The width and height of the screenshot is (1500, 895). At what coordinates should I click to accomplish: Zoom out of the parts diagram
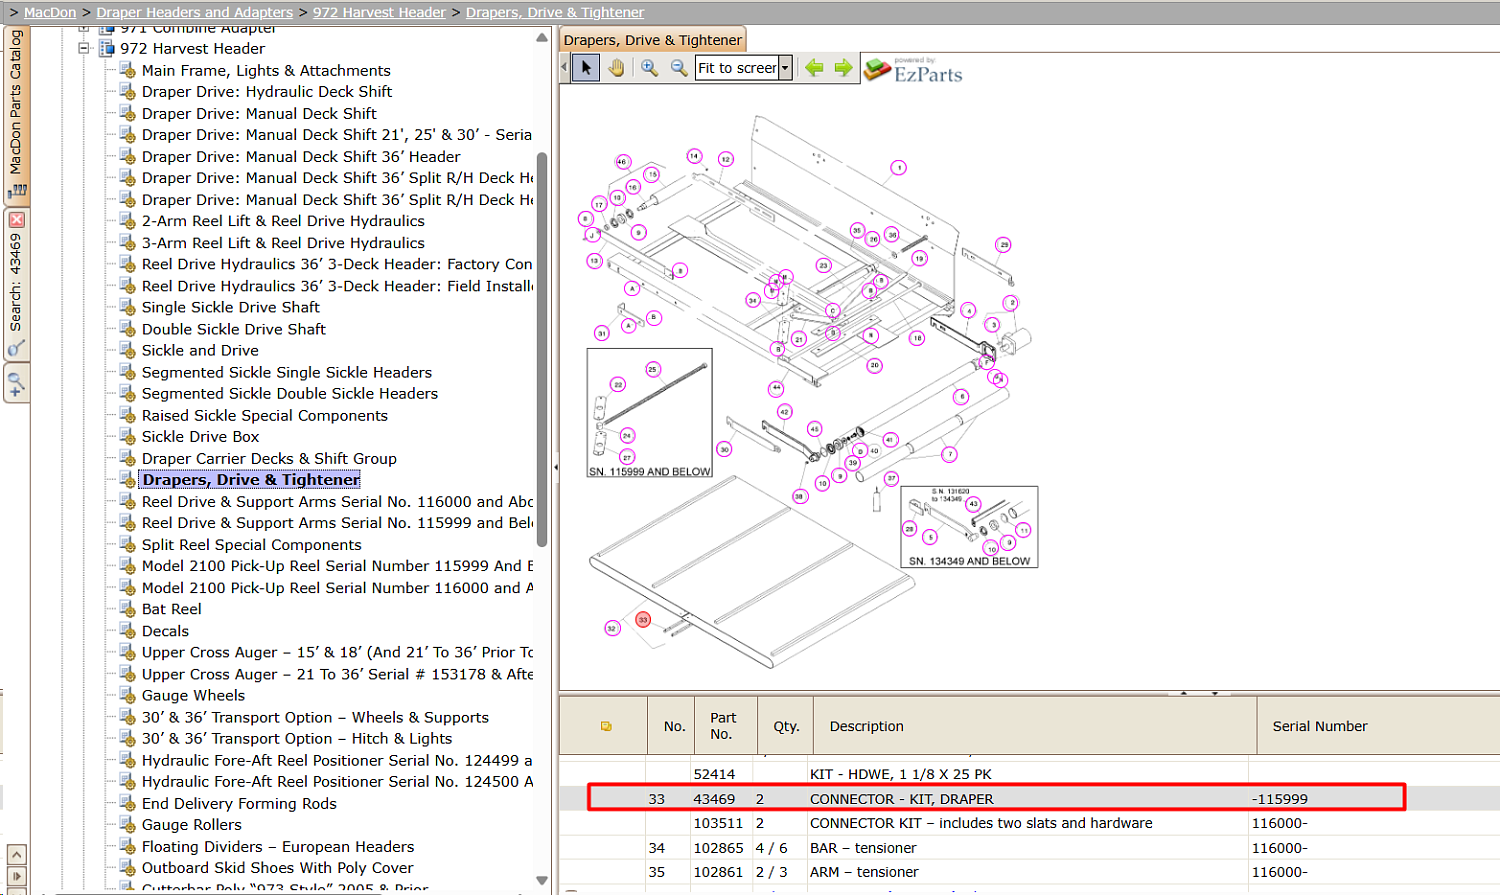(x=679, y=68)
